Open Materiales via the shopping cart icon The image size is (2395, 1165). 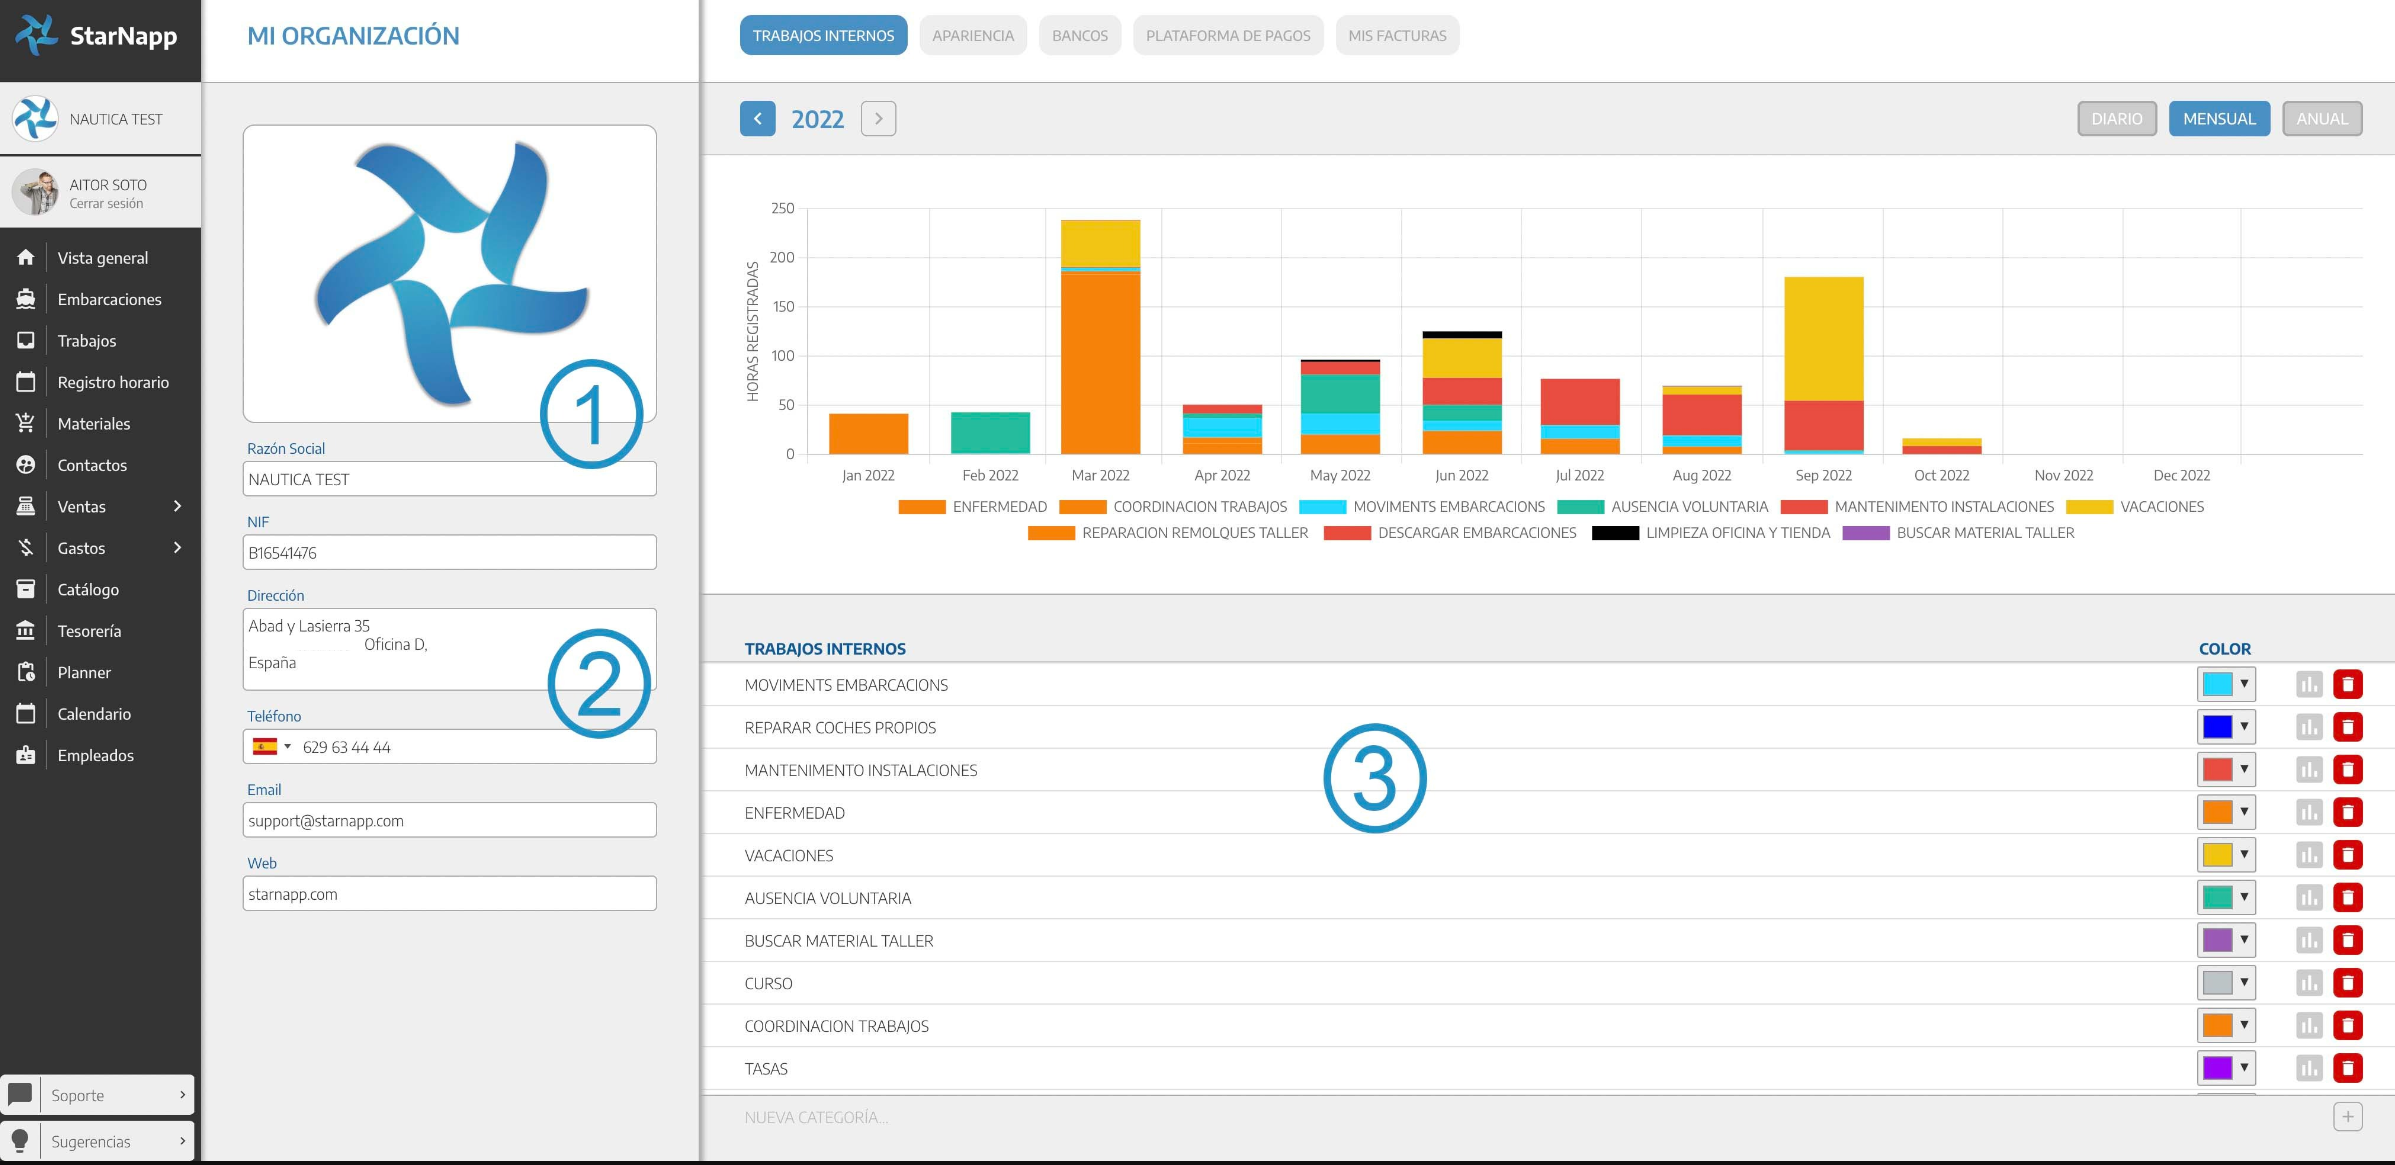point(26,423)
